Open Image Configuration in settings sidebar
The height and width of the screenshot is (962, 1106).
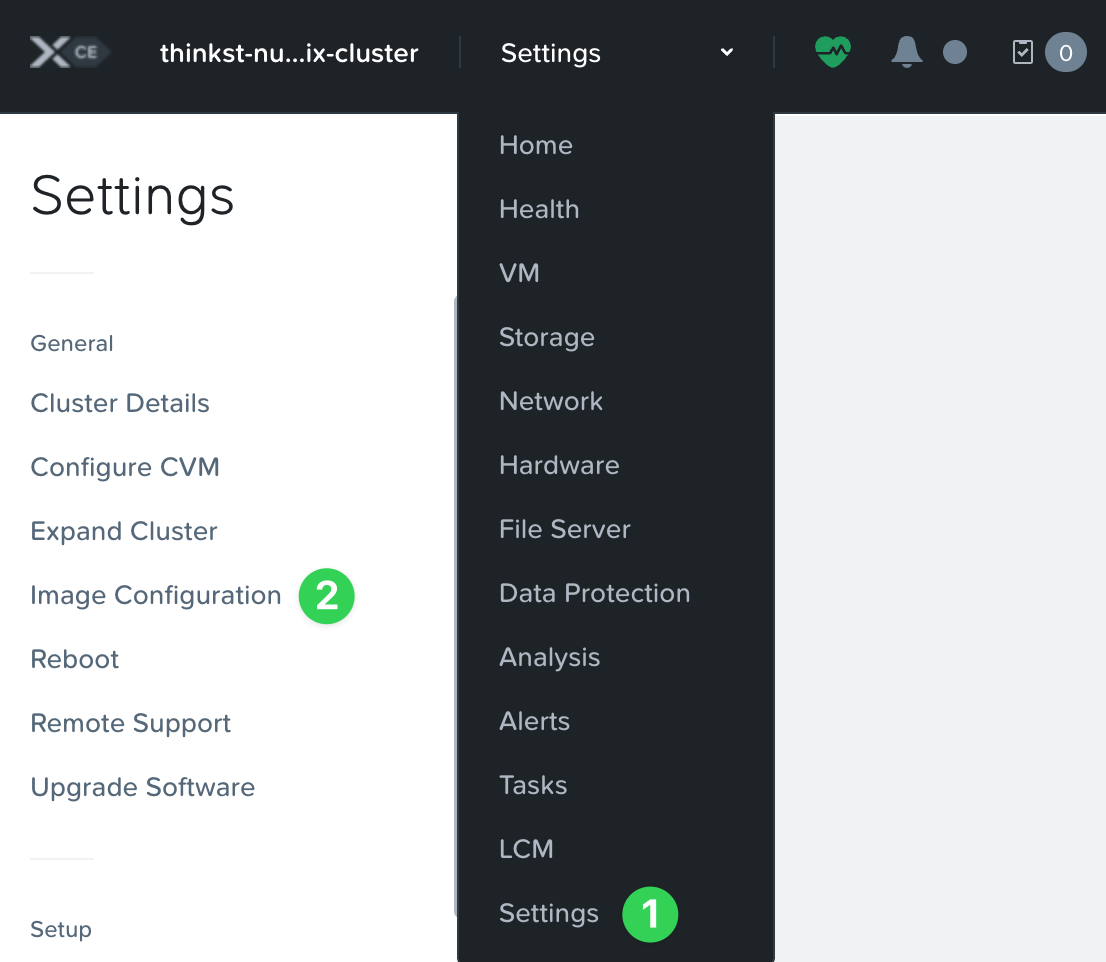click(156, 595)
